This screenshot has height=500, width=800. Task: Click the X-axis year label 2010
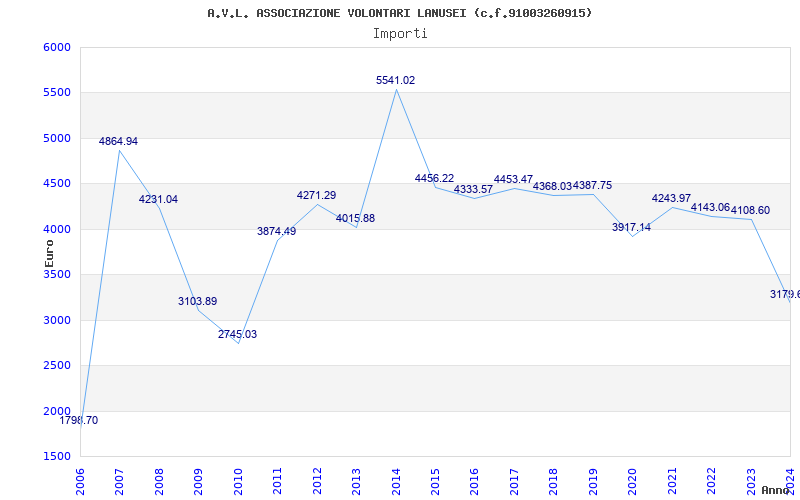(x=238, y=481)
